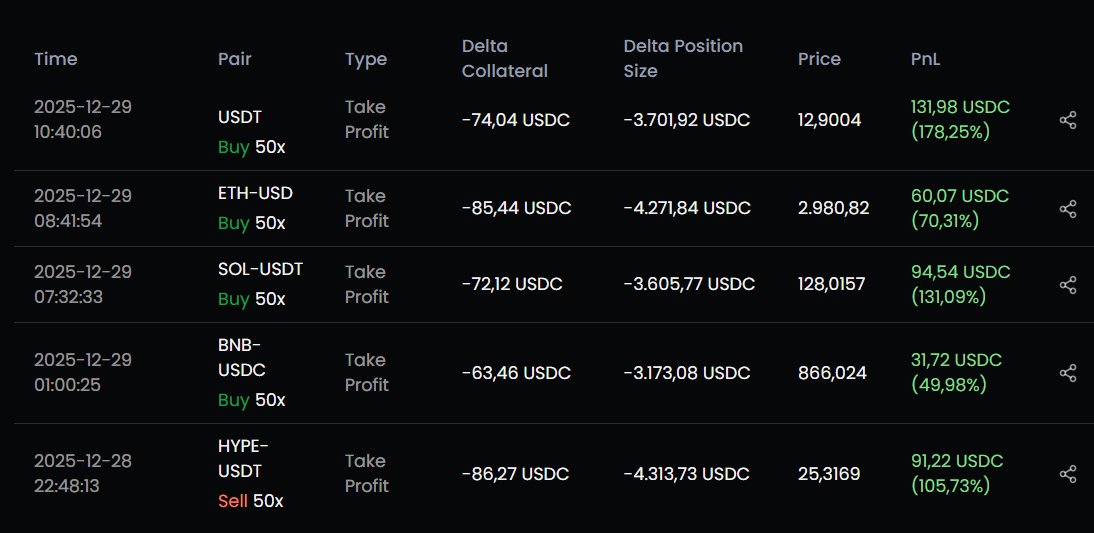Open the BNB-USDC pair link
Screen dimensions: 1094x533
[241, 357]
